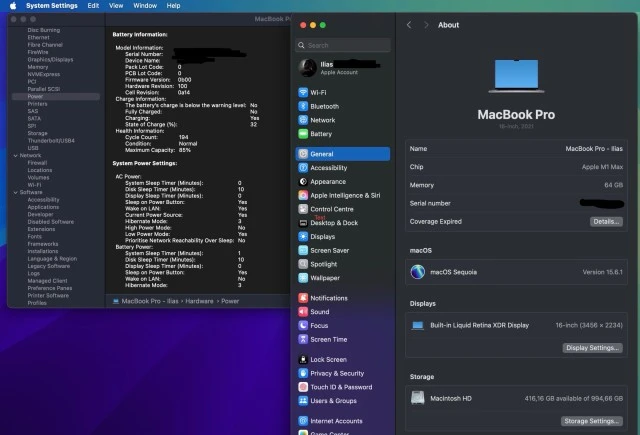Open Users & Groups icon
640x435 pixels.
[303, 401]
